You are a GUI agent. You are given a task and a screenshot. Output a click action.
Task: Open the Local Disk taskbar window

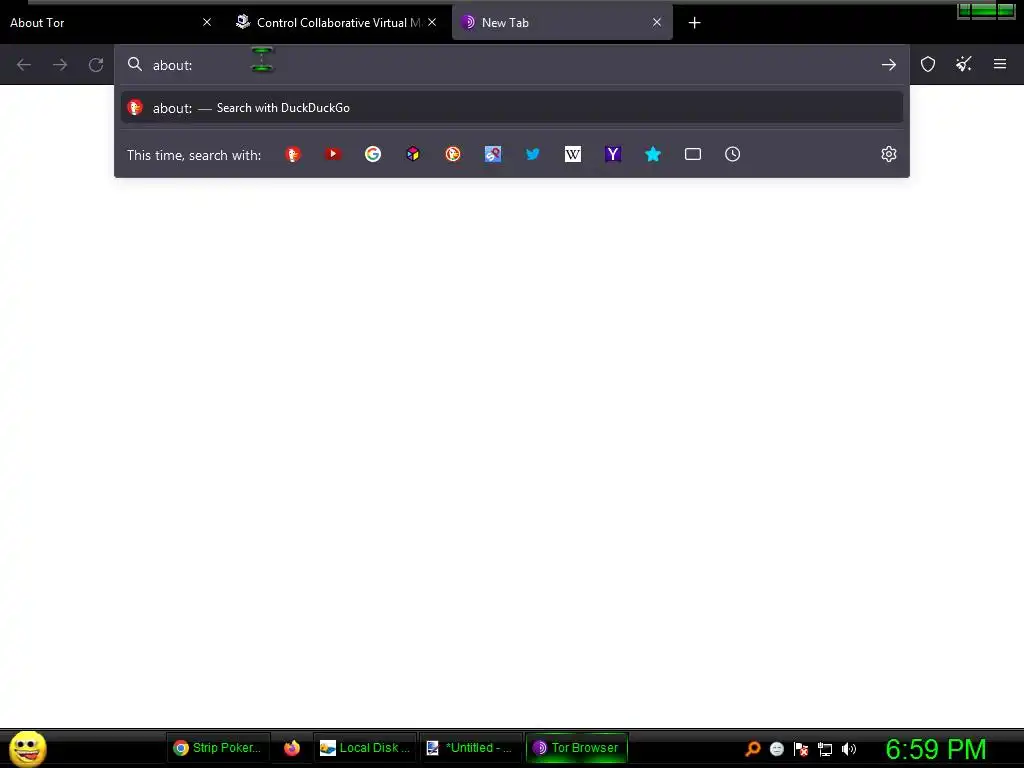[365, 748]
